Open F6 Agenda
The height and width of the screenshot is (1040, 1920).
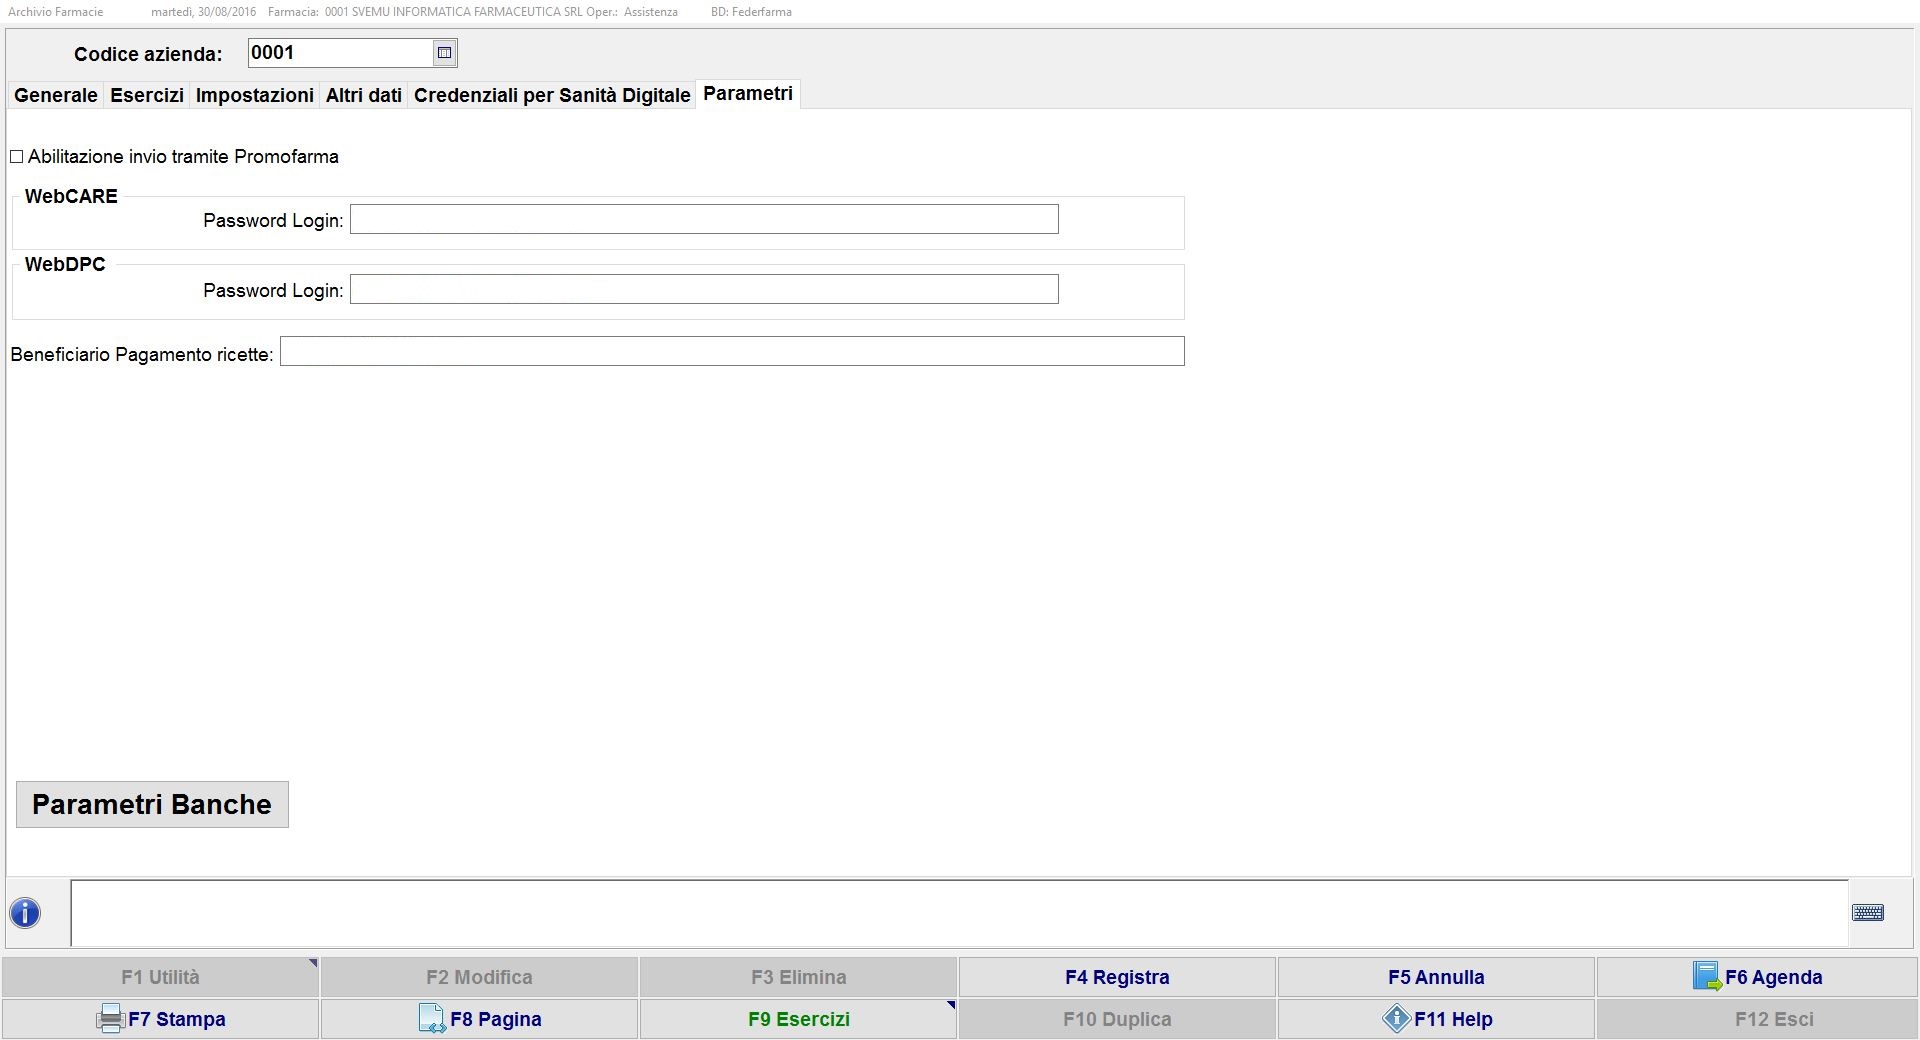pos(1756,977)
